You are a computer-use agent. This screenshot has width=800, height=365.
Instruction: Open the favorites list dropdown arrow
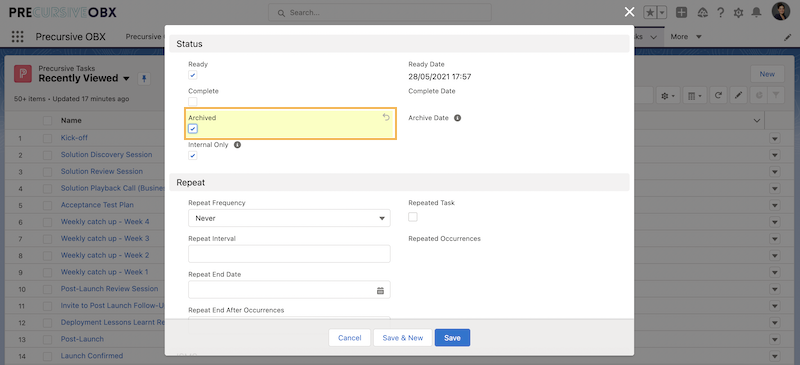coord(662,13)
